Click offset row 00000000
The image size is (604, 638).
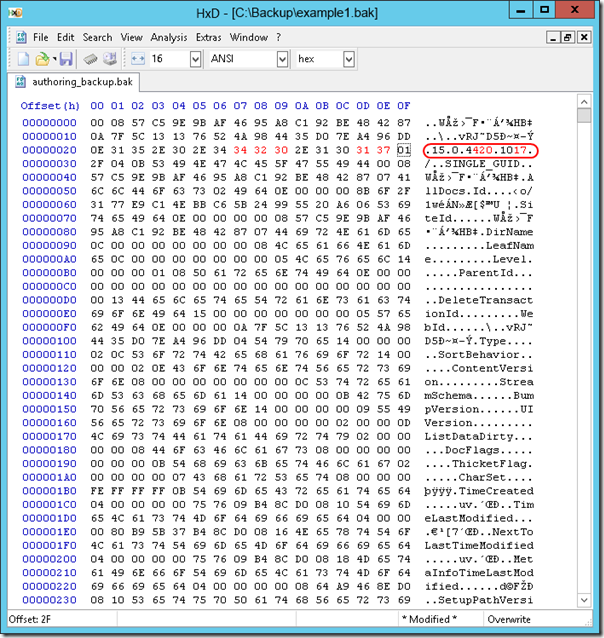49,123
